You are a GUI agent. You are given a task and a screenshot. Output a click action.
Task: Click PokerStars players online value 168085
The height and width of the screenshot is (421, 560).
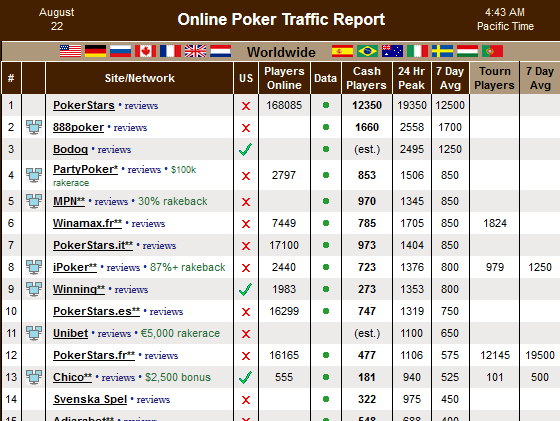point(284,105)
